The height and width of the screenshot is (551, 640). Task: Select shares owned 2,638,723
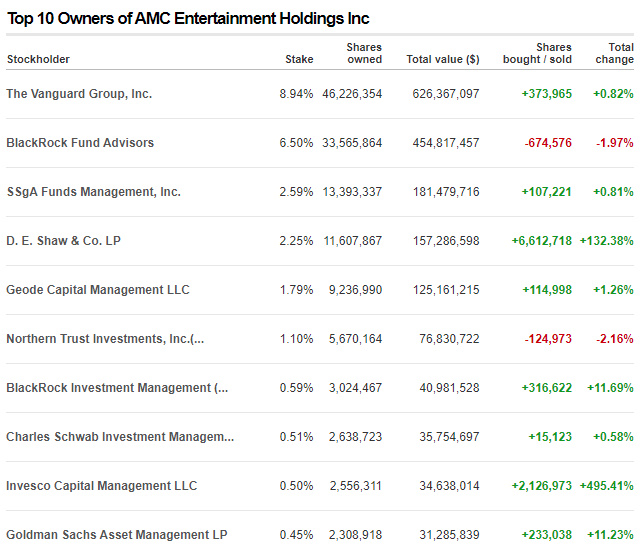356,437
